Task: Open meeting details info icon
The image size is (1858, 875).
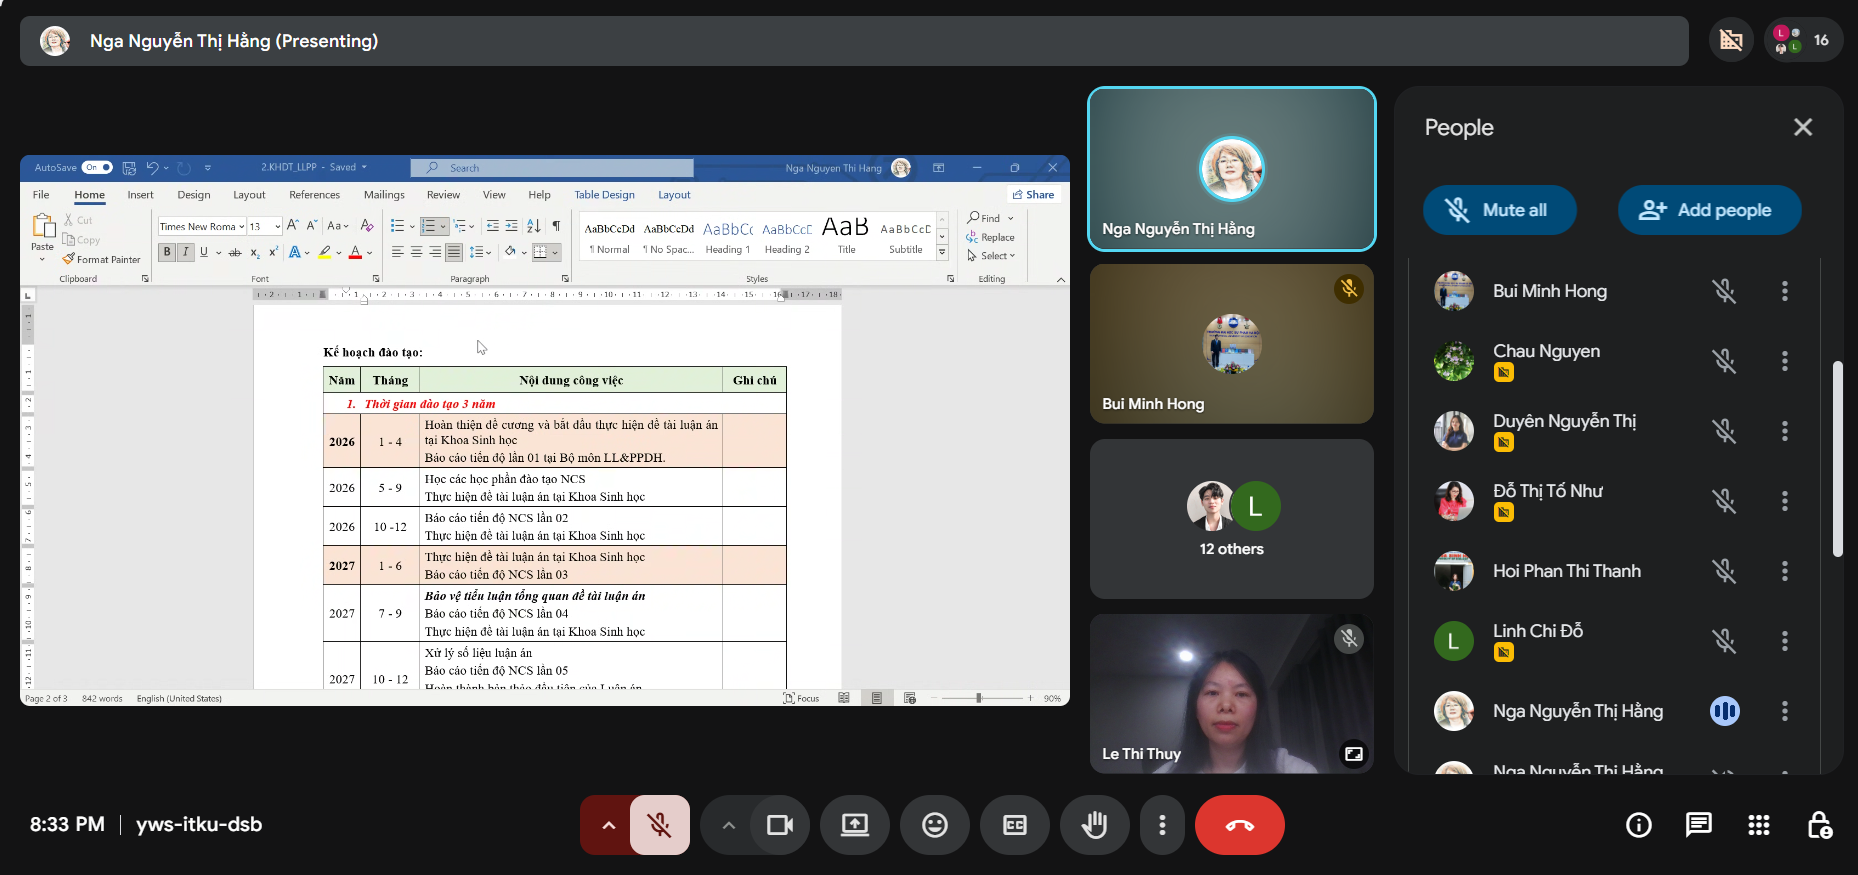Action: coord(1638,825)
